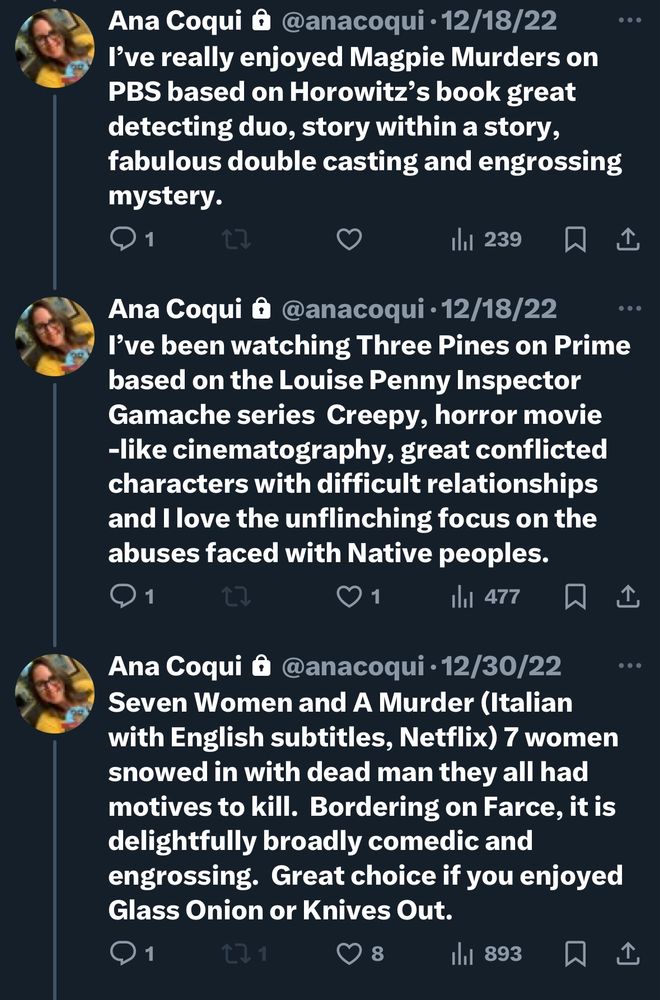View analytics showing 893 views
This screenshot has height=1000, width=660.
point(486,954)
